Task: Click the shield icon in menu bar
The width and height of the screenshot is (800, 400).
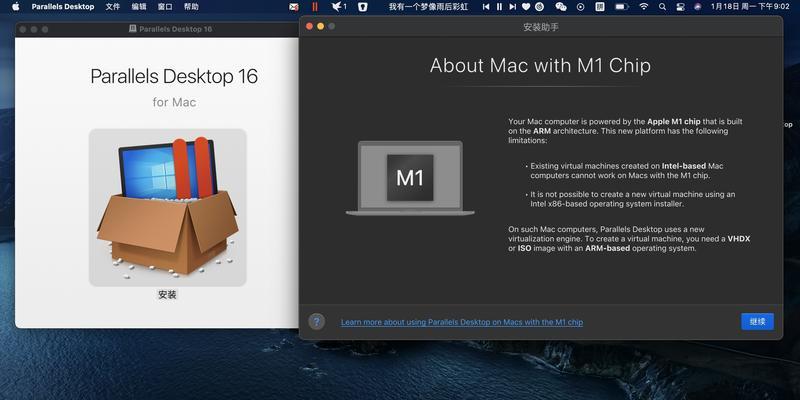Action: pos(362,7)
